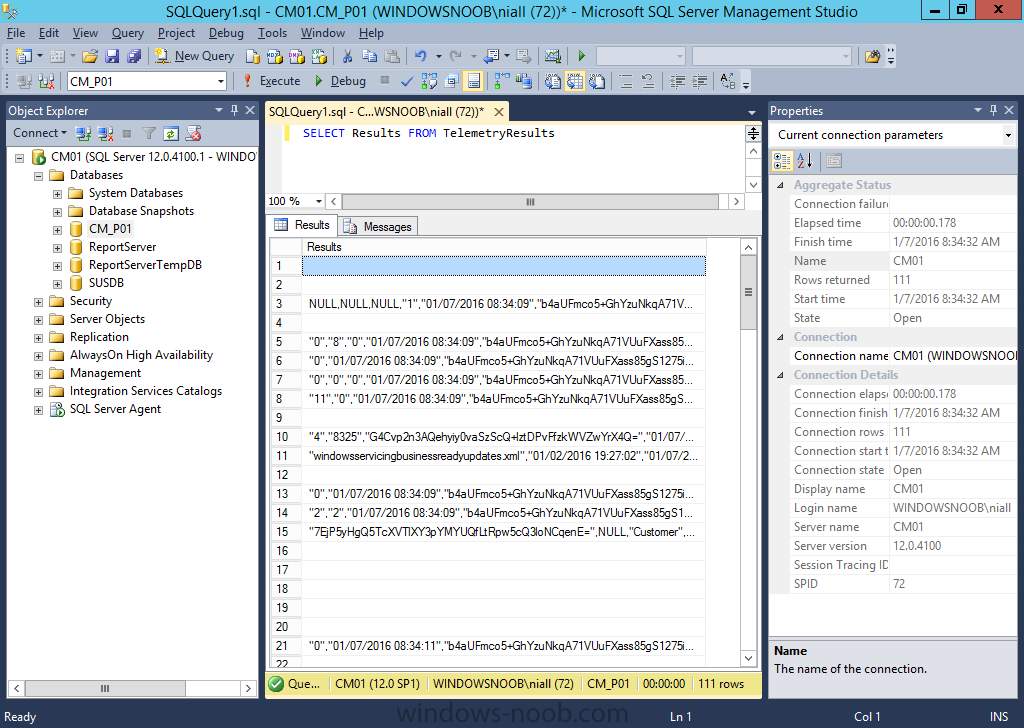Viewport: 1024px width, 728px height.
Task: Click the Analysis Services DMX Query icon
Action: [x=297, y=56]
